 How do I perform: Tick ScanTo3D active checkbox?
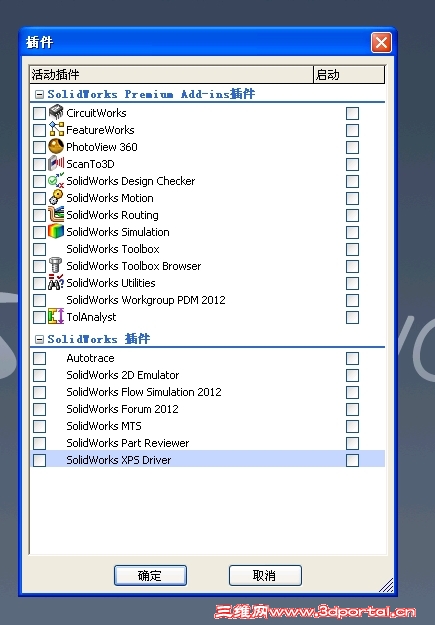tap(39, 164)
